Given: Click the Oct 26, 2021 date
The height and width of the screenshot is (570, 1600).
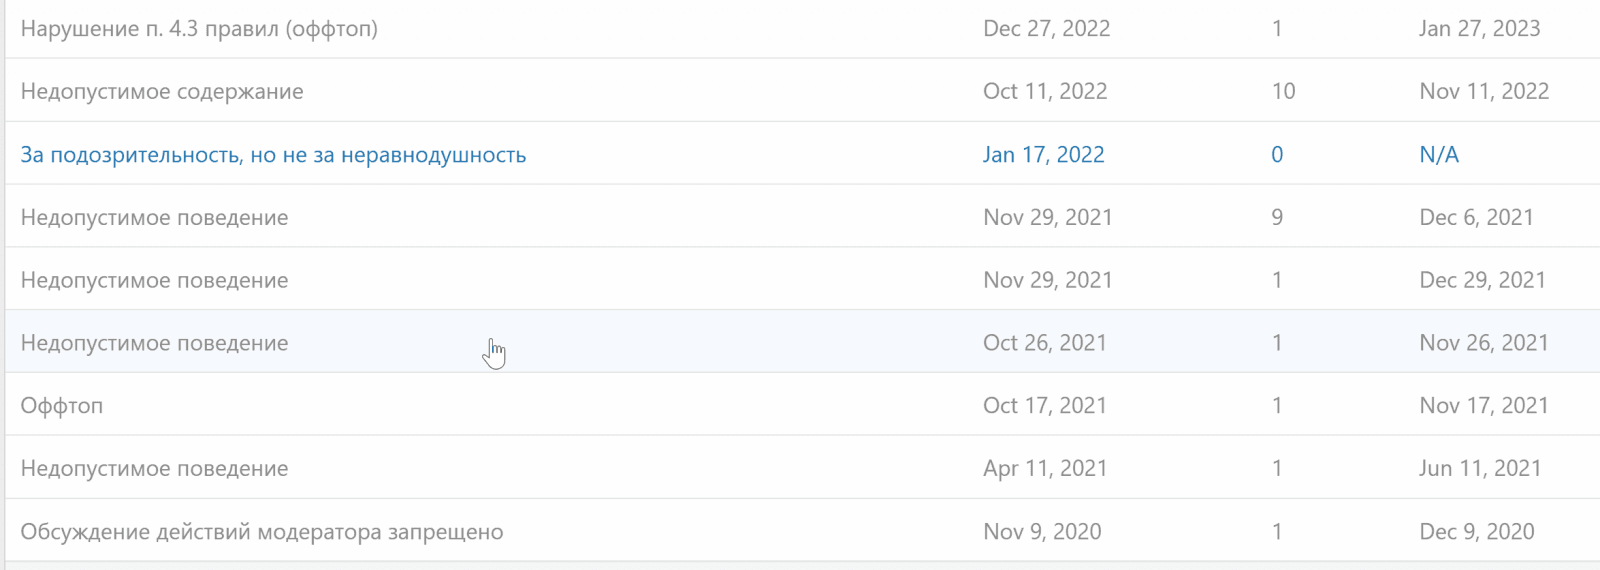Looking at the screenshot, I should (1045, 344).
